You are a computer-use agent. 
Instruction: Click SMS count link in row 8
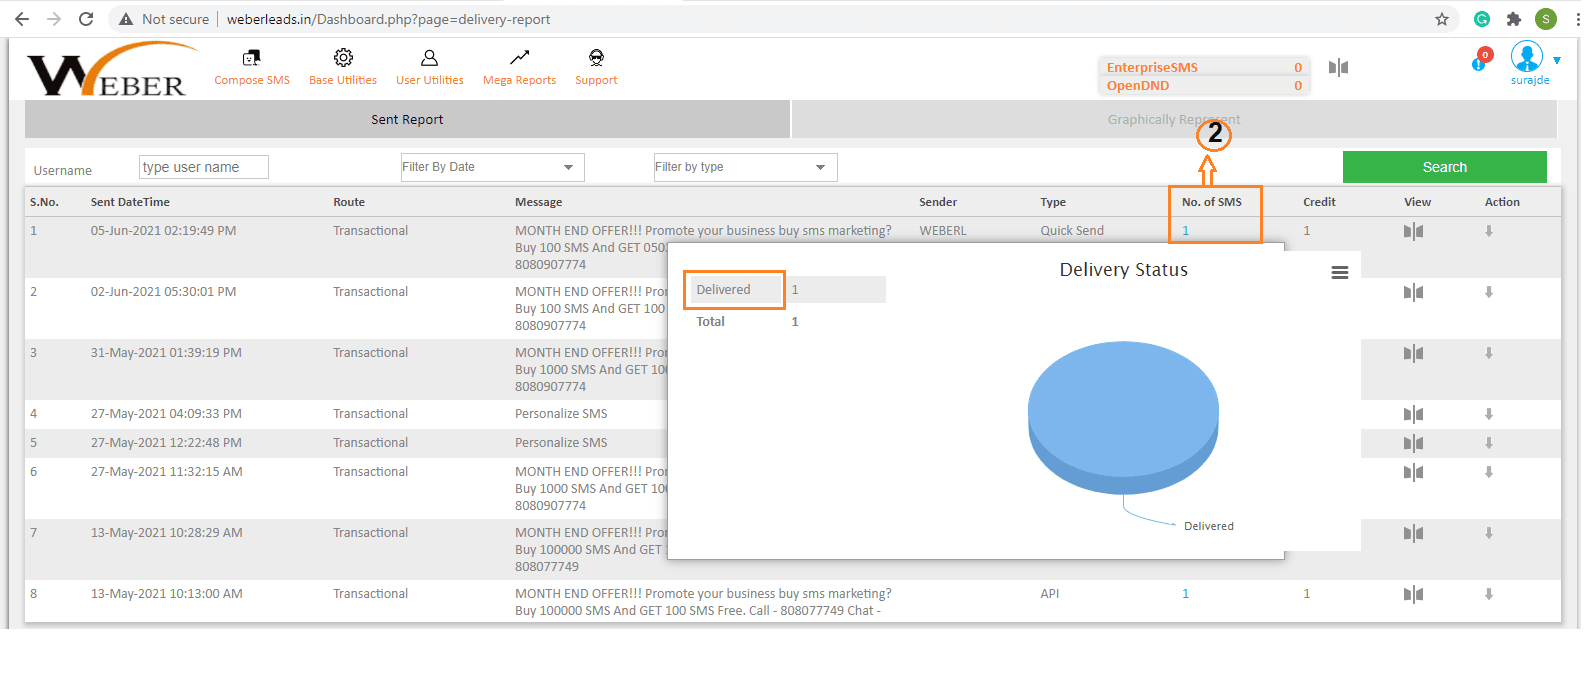(x=1185, y=594)
